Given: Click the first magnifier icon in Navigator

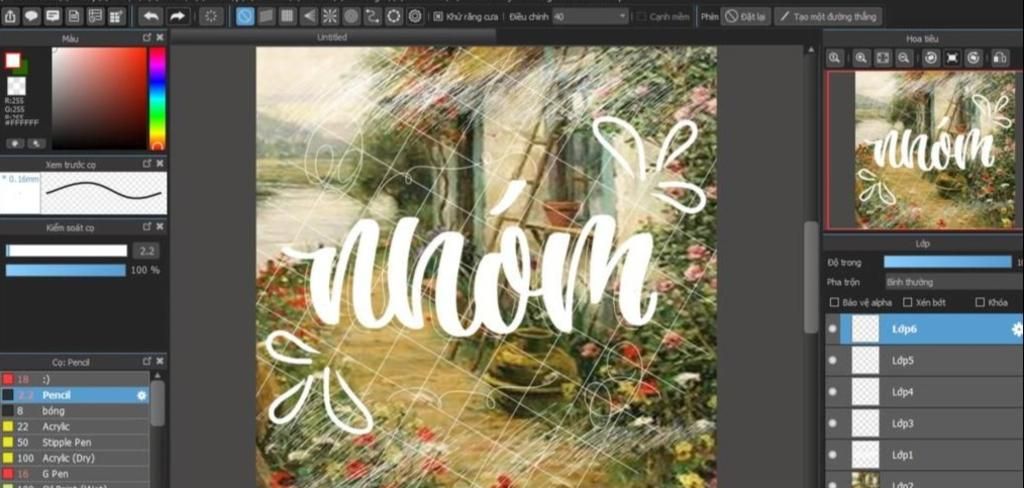Looking at the screenshot, I should click(x=834, y=58).
